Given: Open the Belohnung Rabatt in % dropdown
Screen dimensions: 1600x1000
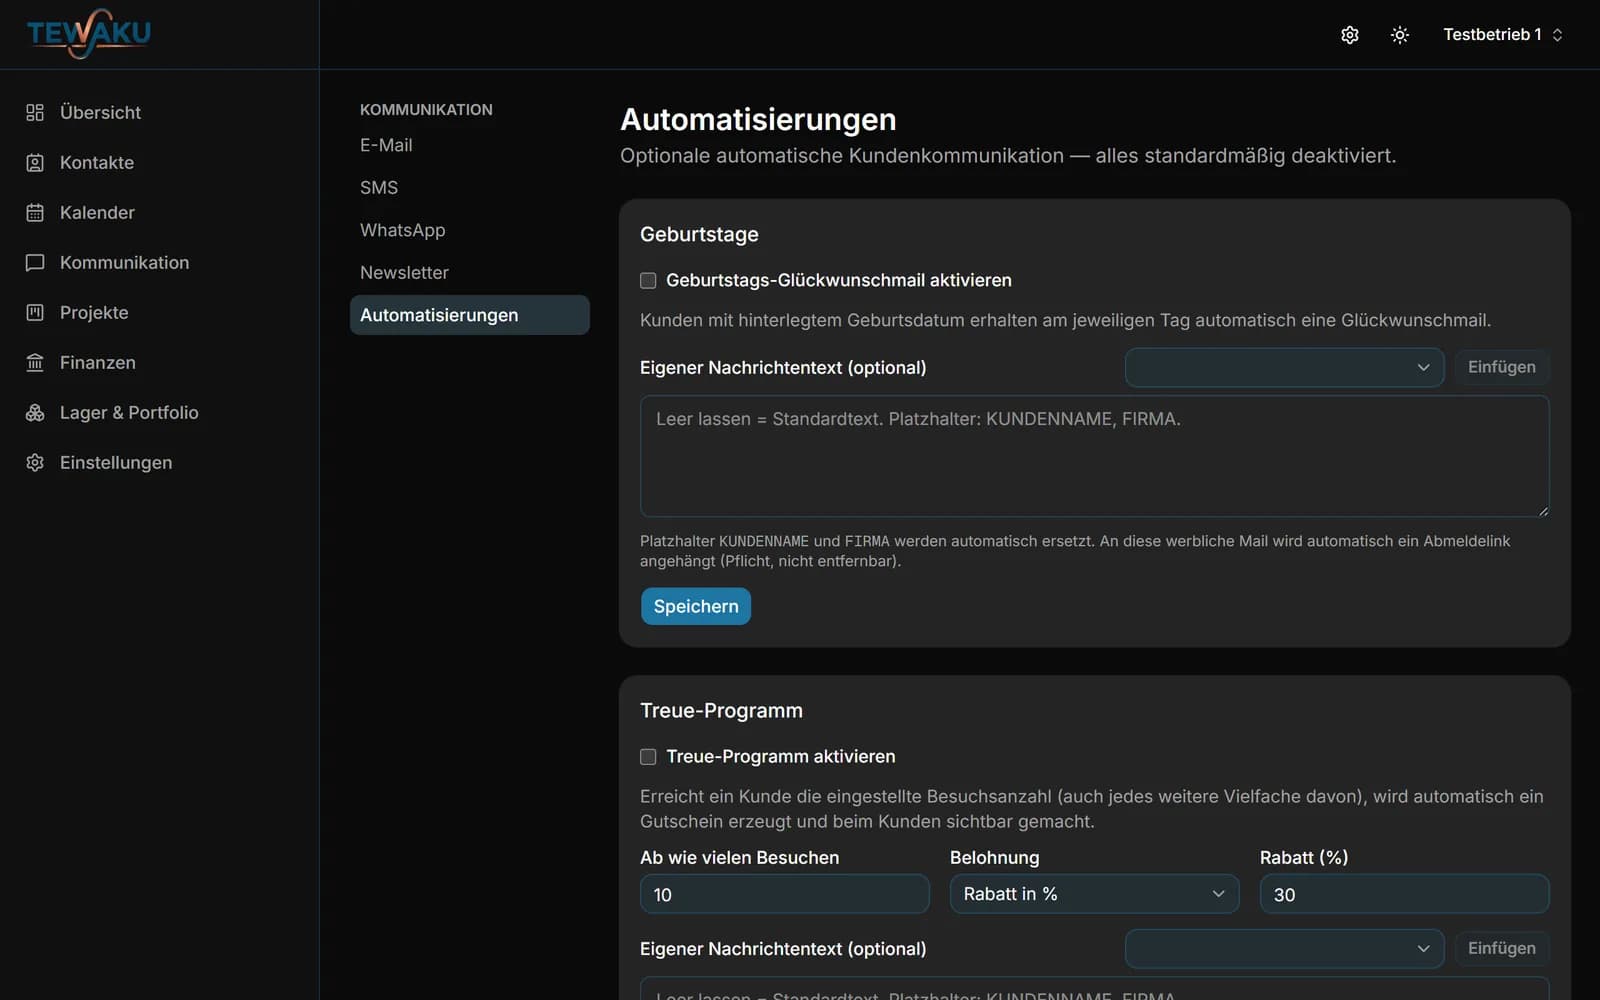Looking at the screenshot, I should tap(1094, 894).
